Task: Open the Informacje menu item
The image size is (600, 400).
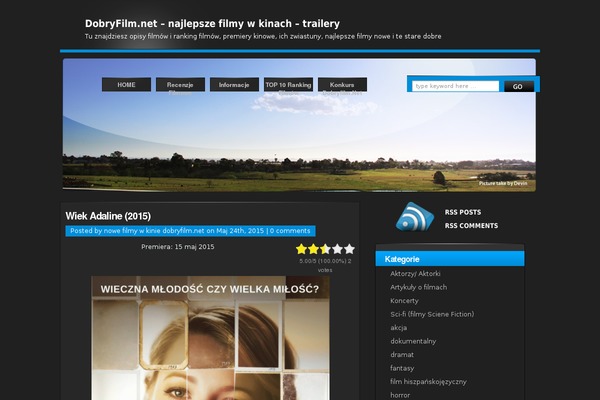Action: click(234, 85)
